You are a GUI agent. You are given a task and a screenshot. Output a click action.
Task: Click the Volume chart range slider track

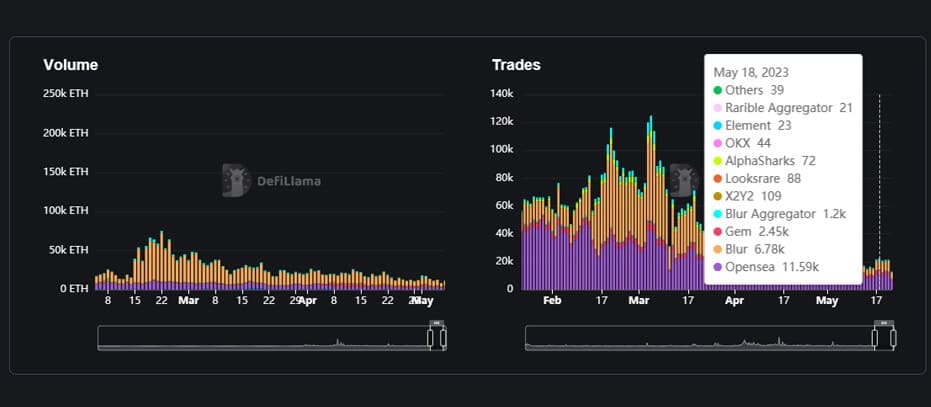pos(260,338)
